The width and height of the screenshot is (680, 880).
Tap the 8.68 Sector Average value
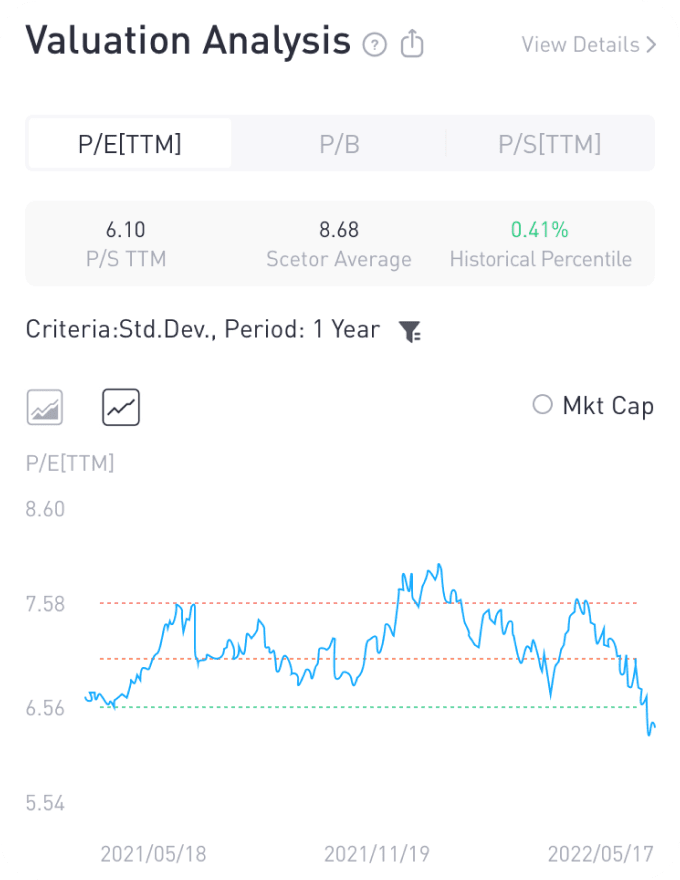339,230
